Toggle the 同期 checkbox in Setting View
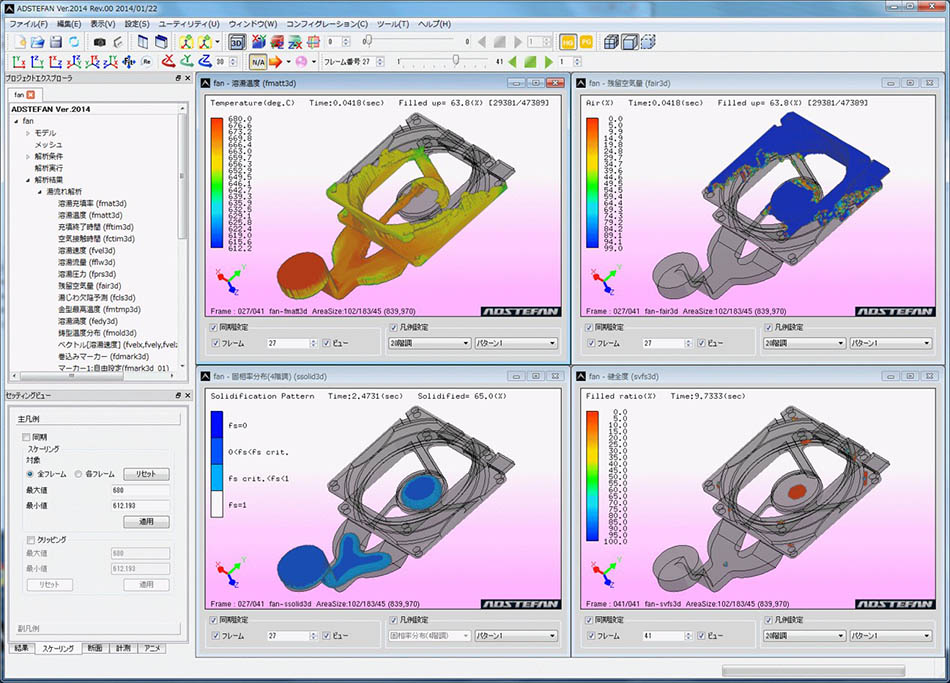Image resolution: width=950 pixels, height=683 pixels. 26,437
